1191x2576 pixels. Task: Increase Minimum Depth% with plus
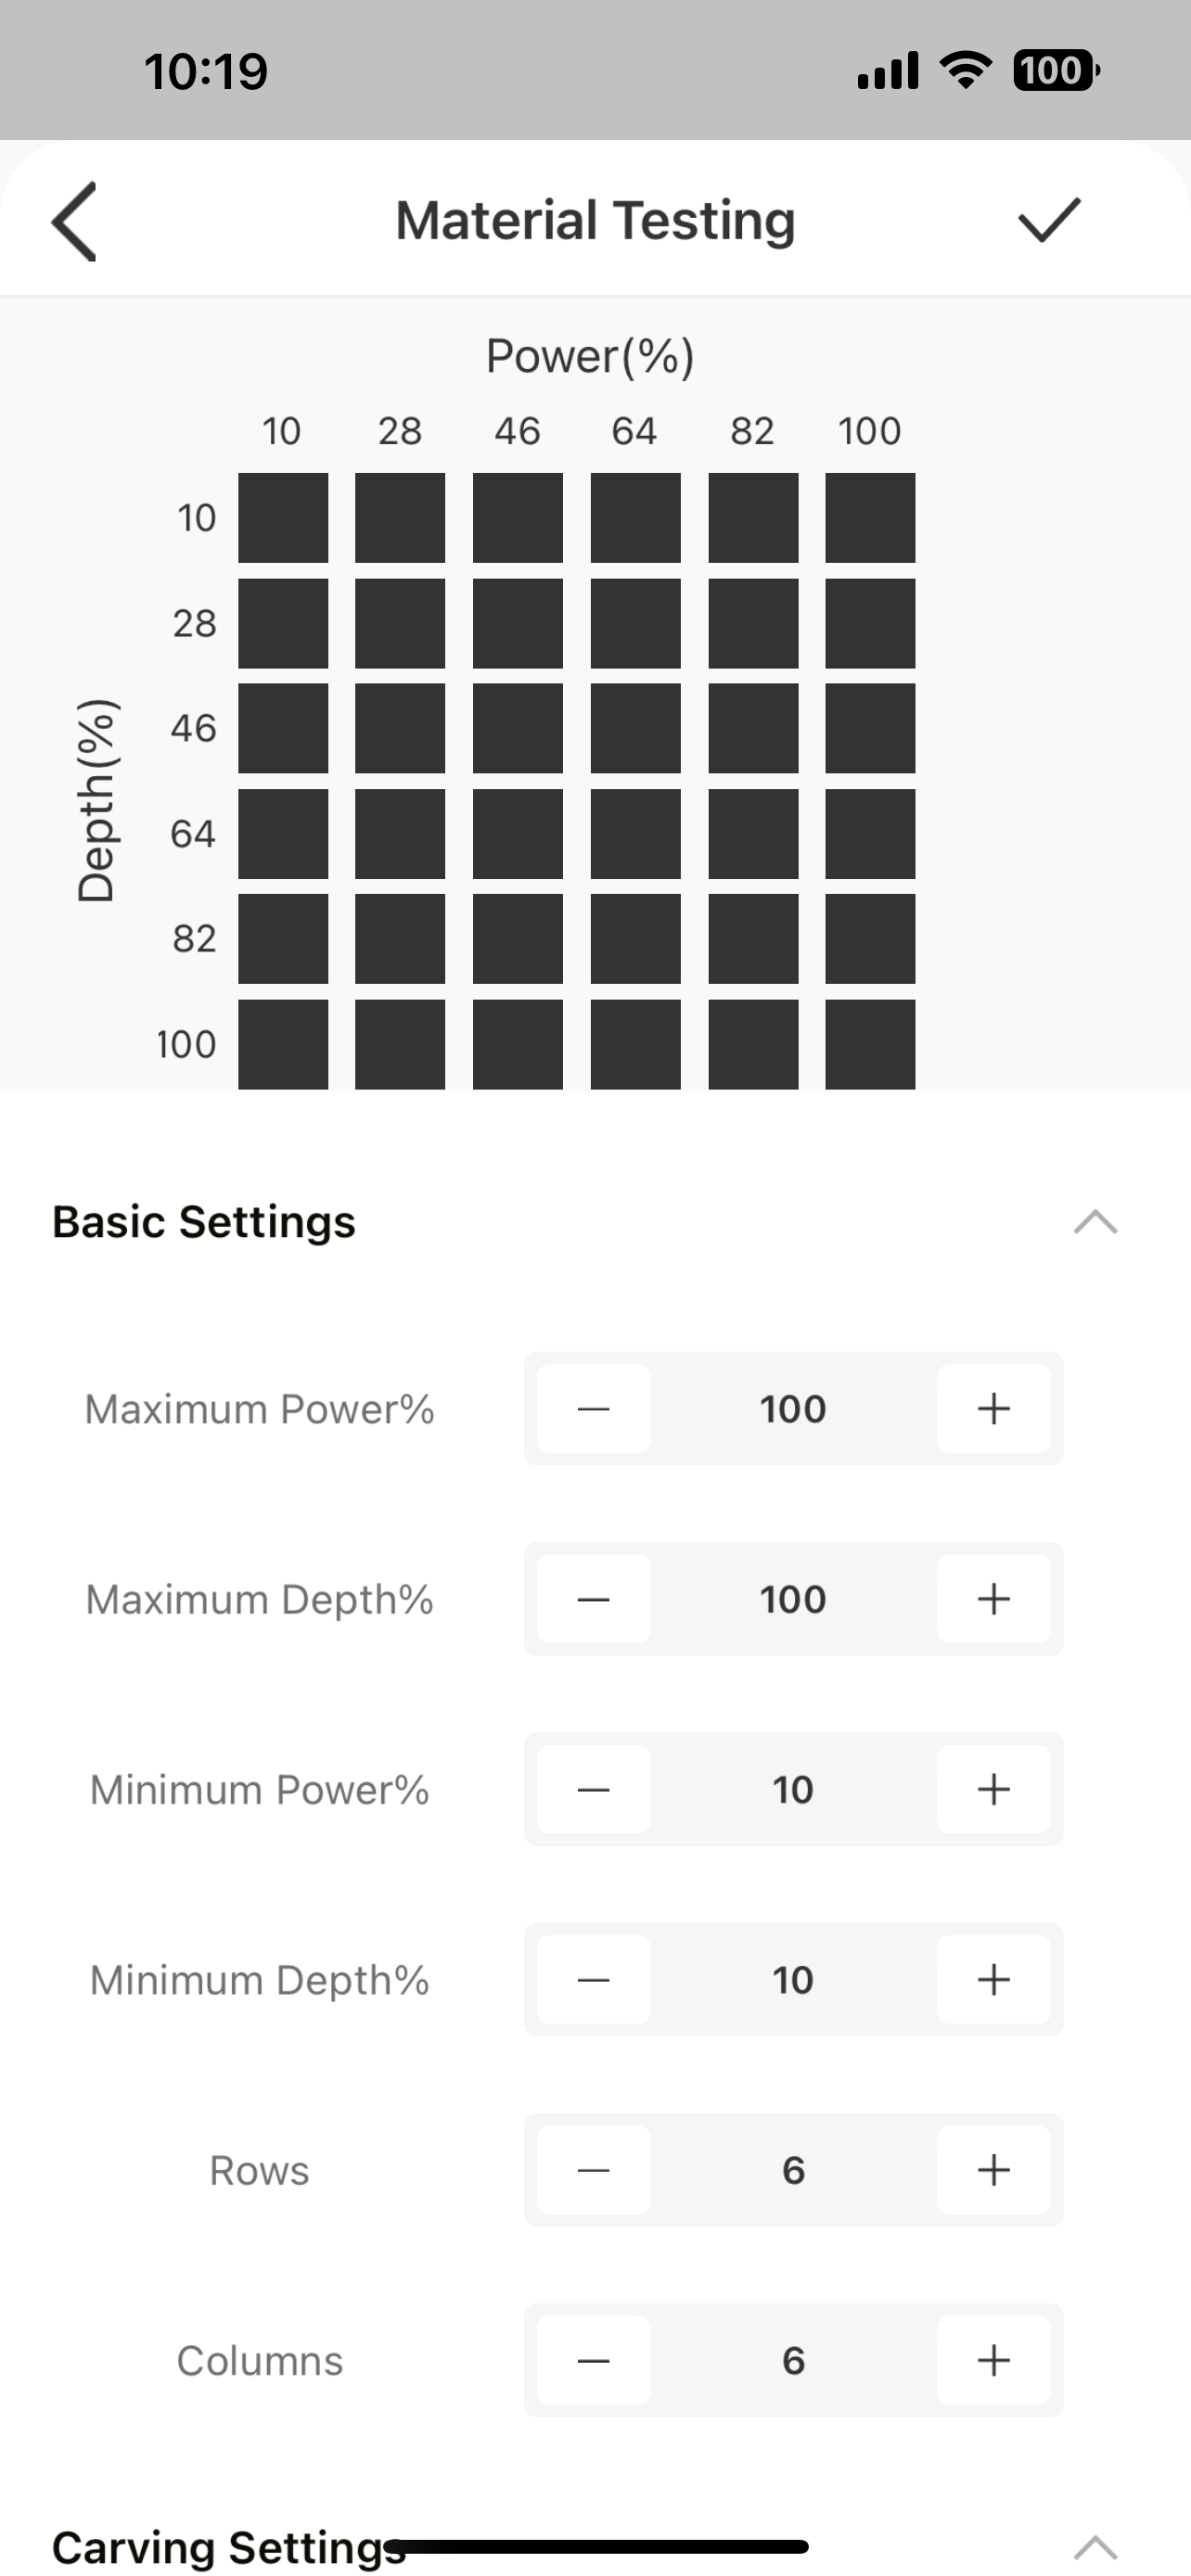coord(993,1979)
